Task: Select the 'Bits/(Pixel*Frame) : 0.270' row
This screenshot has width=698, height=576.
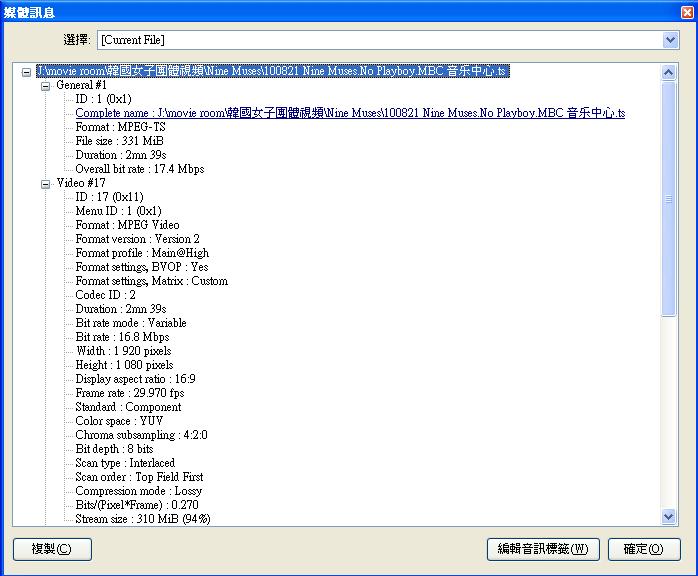Action: point(137,505)
